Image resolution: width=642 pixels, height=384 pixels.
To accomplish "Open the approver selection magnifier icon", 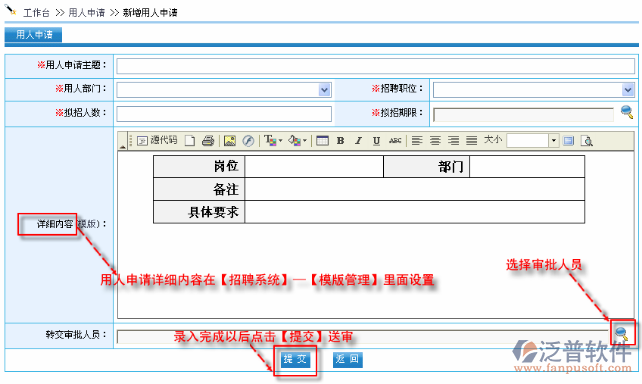I will pyautogui.click(x=622, y=333).
